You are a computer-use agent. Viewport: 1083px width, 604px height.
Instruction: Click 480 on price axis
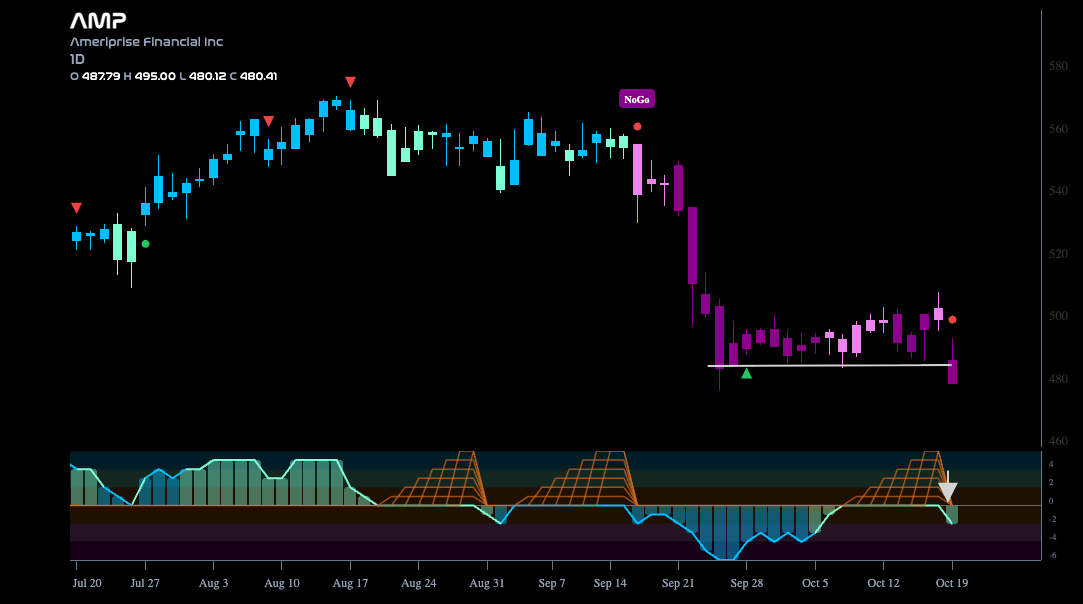[1058, 379]
